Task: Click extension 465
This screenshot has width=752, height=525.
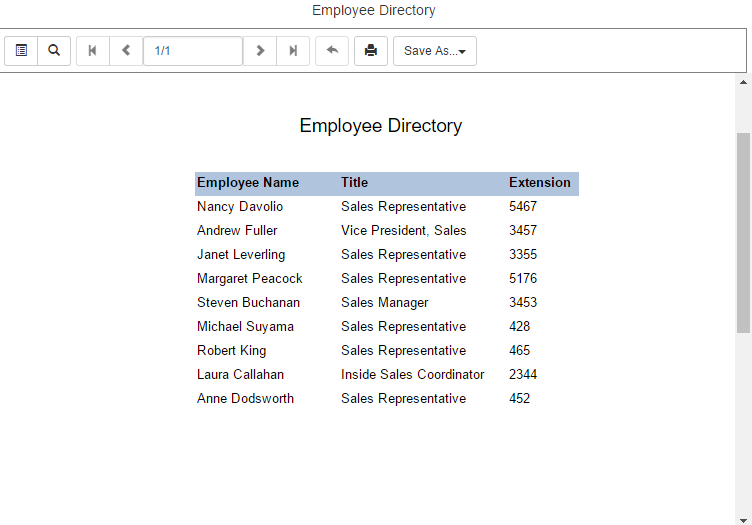Action: pyautogui.click(x=519, y=350)
